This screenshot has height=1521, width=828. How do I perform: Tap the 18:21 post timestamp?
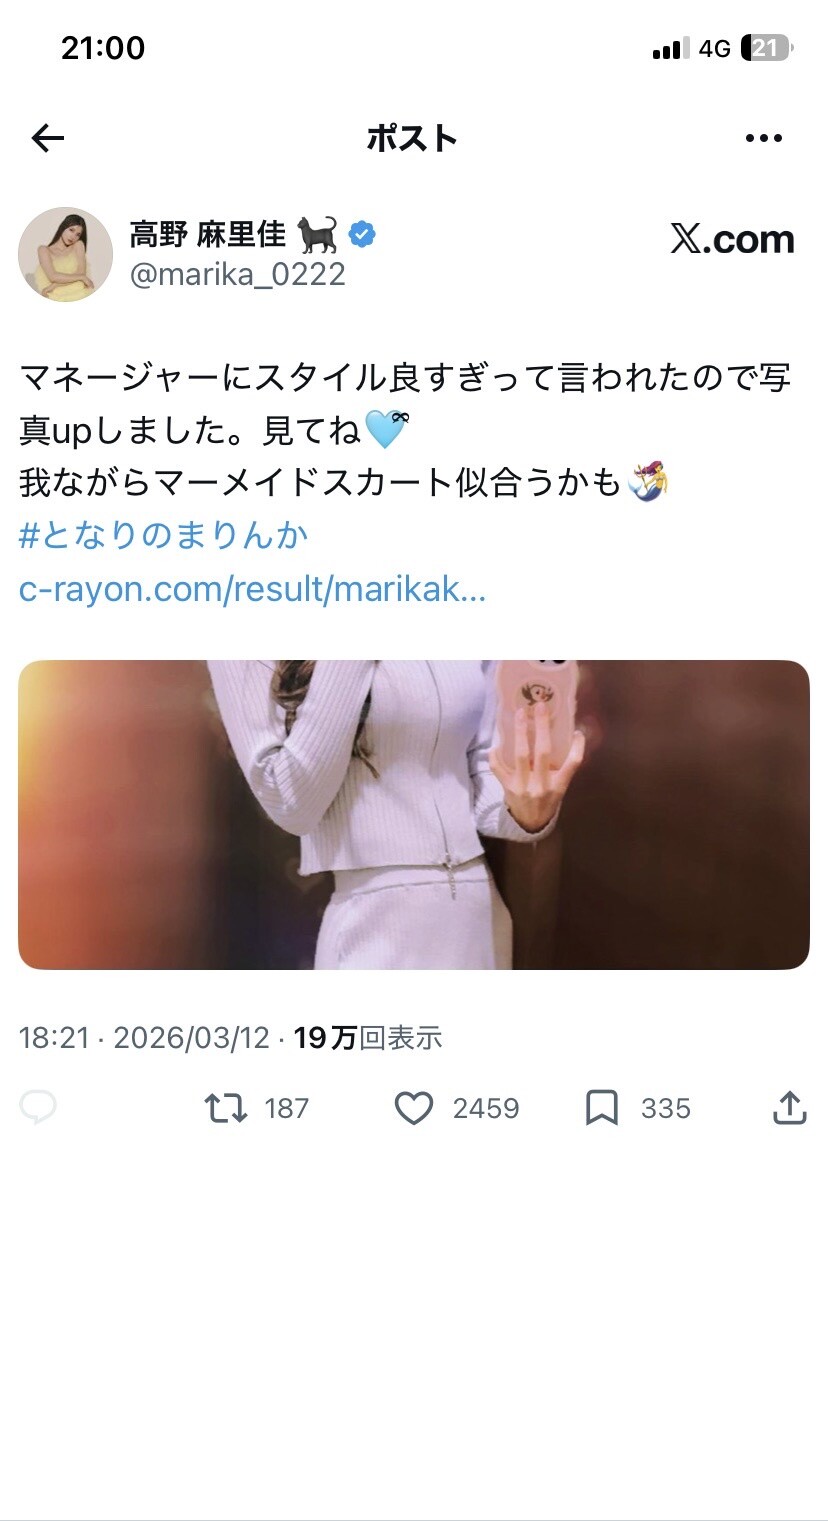click(54, 1038)
